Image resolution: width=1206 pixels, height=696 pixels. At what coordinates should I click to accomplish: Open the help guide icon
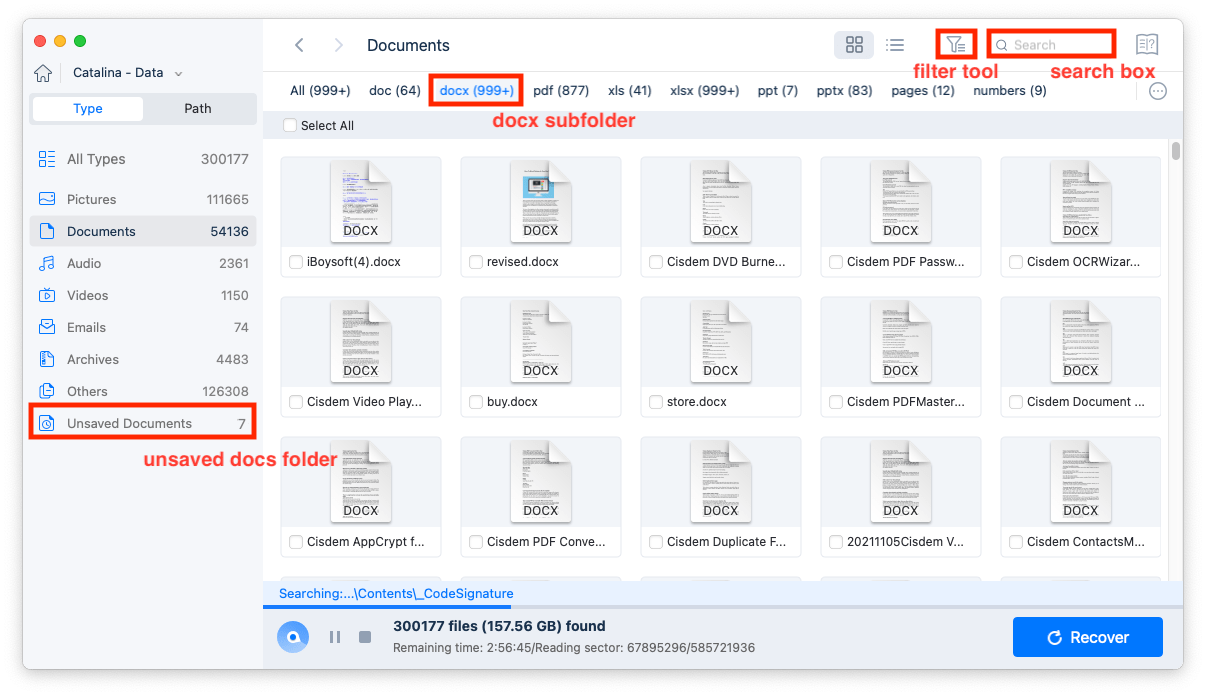click(x=1146, y=44)
